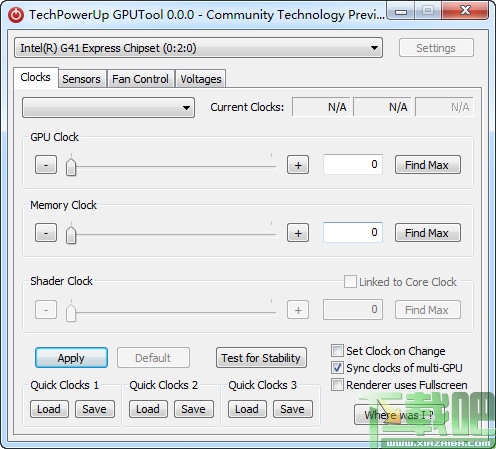Click Test for Stability button
This screenshot has width=496, height=449.
coord(261,358)
